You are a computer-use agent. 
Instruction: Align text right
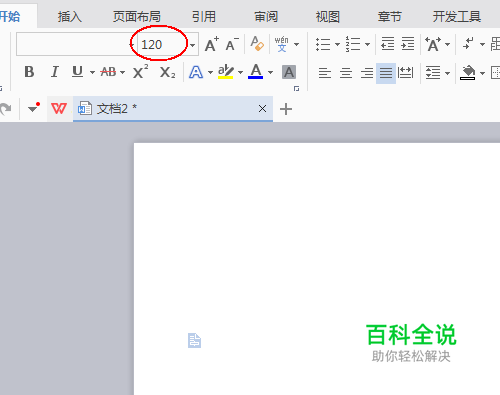click(367, 72)
